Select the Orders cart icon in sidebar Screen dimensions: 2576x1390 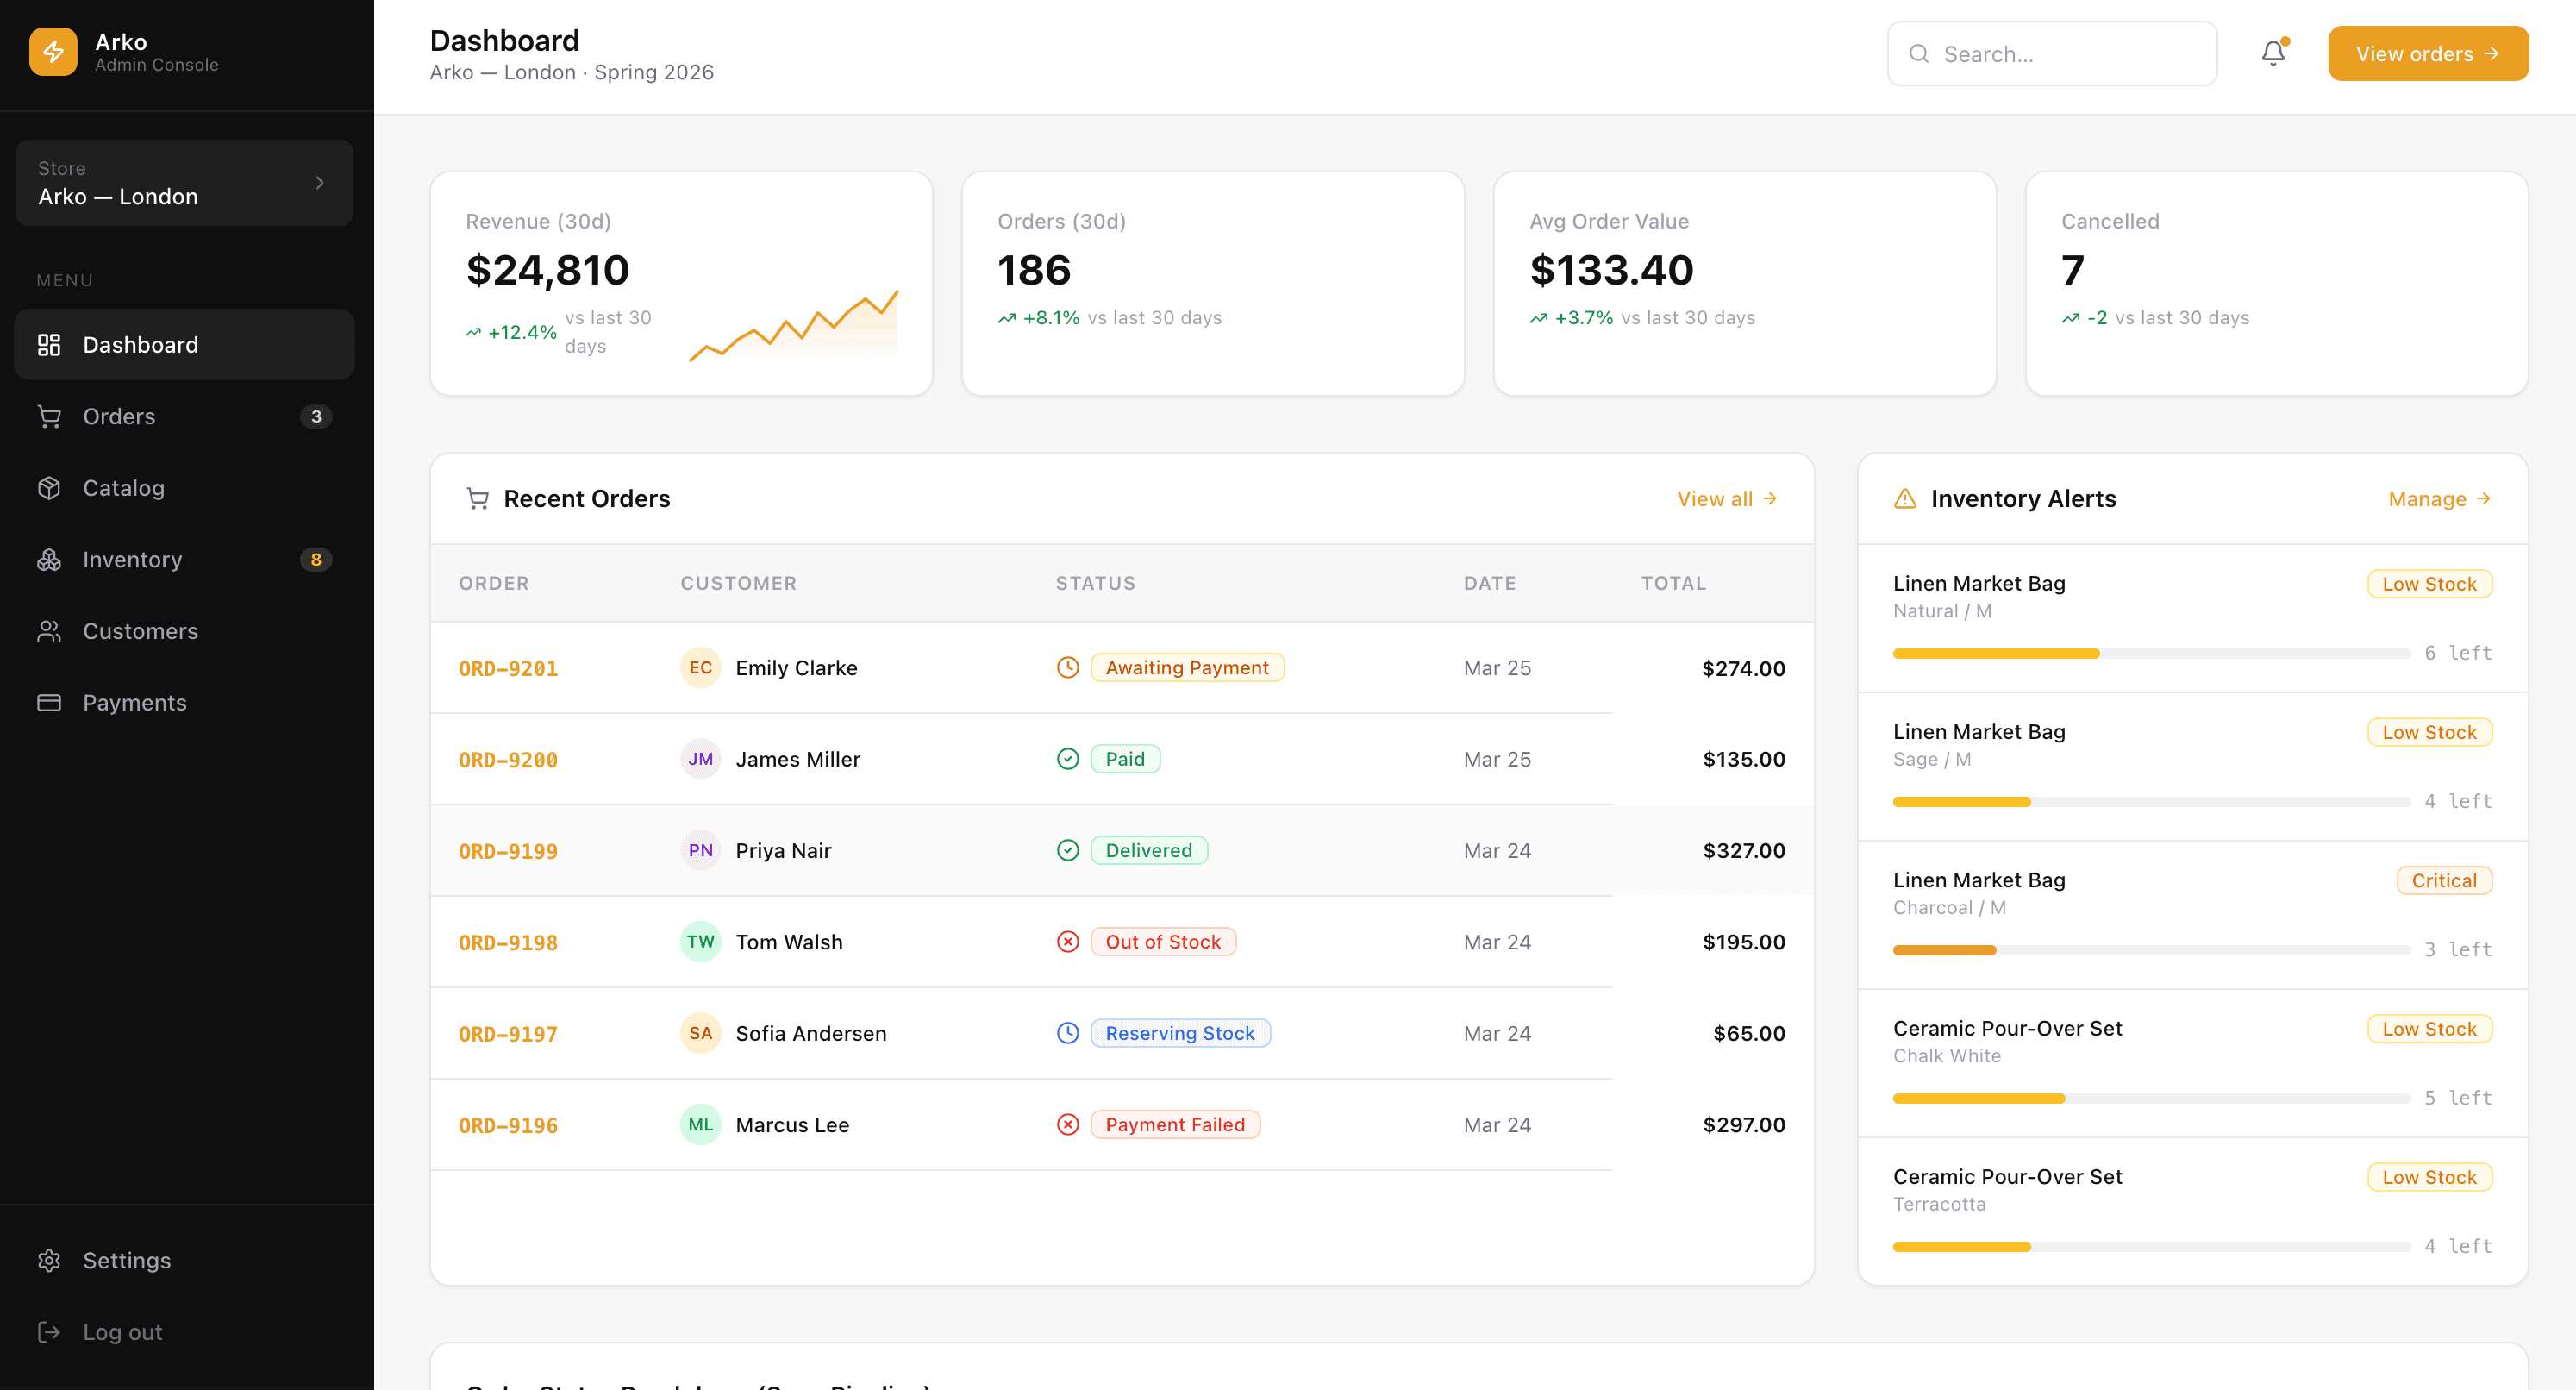click(49, 416)
